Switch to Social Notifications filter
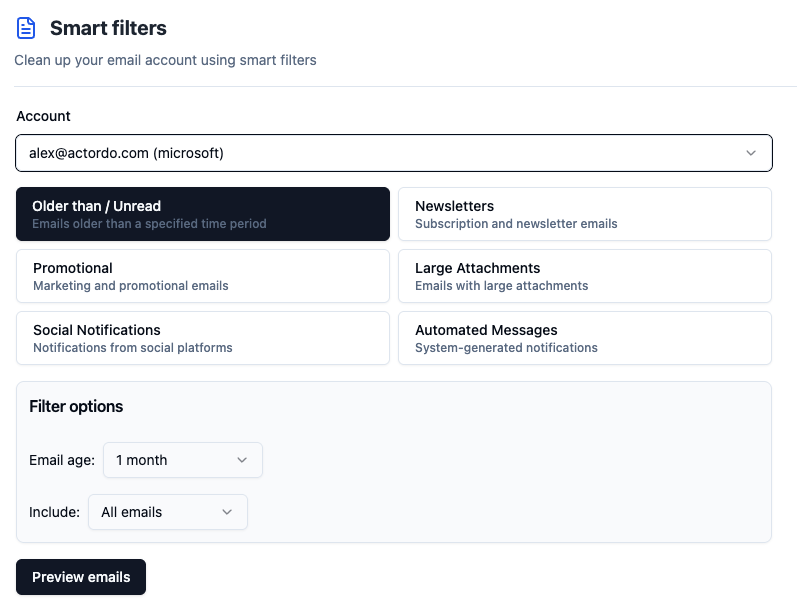Screen dimensions: 797x606 point(203,338)
